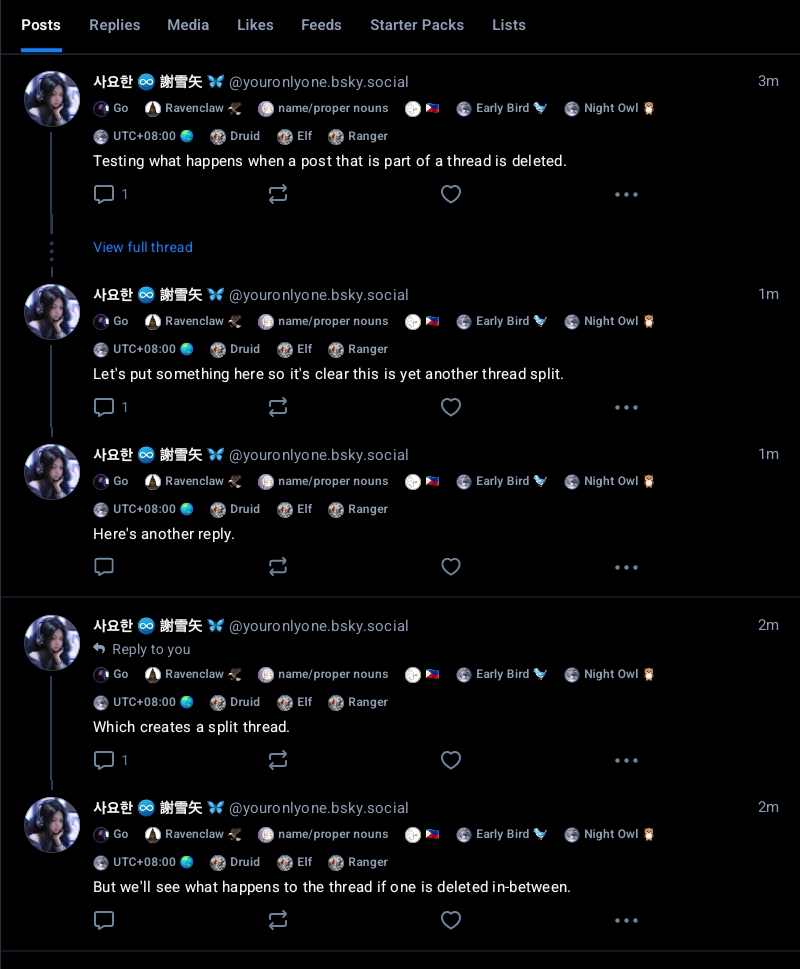Switch to the Replies tab
800x969 pixels.
115,25
